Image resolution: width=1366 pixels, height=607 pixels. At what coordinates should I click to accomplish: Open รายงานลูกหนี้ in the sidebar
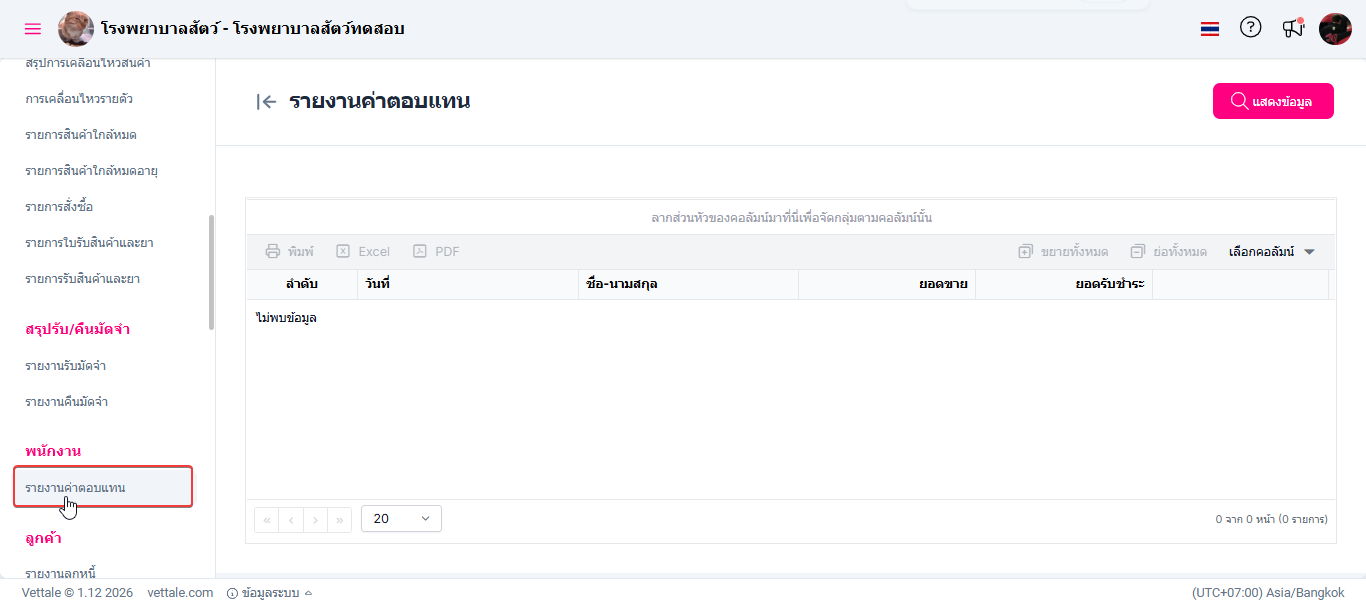(x=60, y=574)
